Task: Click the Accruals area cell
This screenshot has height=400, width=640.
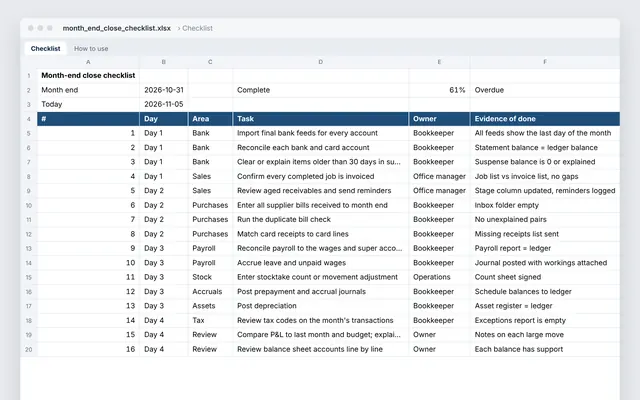Action: click(210, 292)
